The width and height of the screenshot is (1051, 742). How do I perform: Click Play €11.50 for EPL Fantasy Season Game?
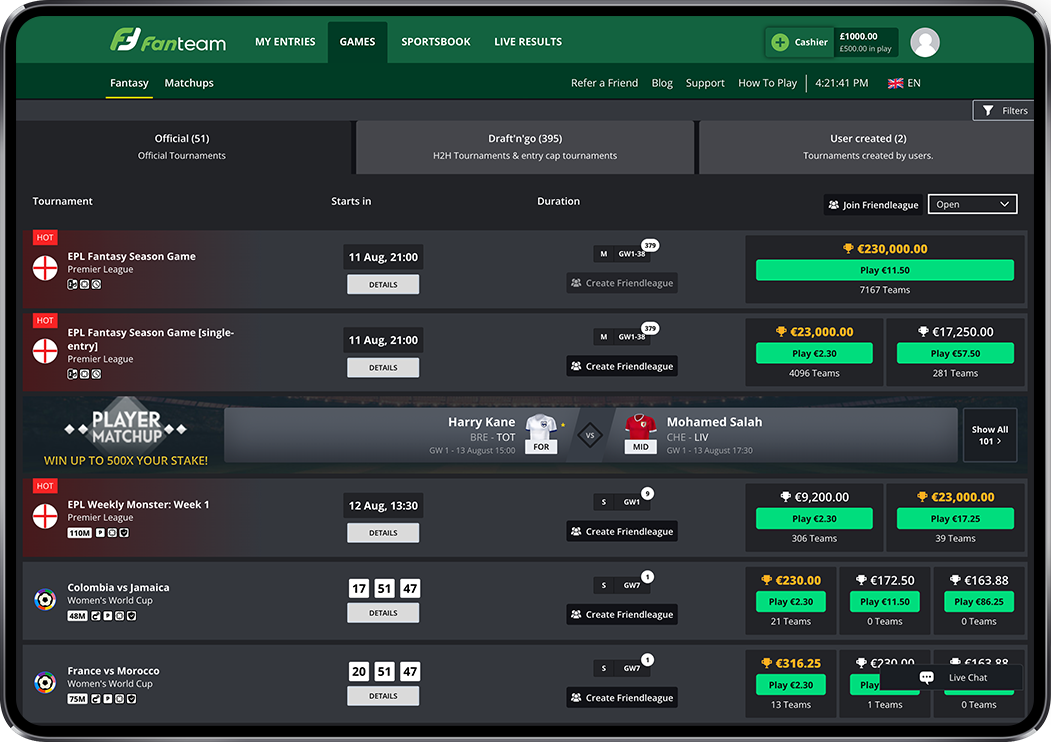[x=885, y=270]
